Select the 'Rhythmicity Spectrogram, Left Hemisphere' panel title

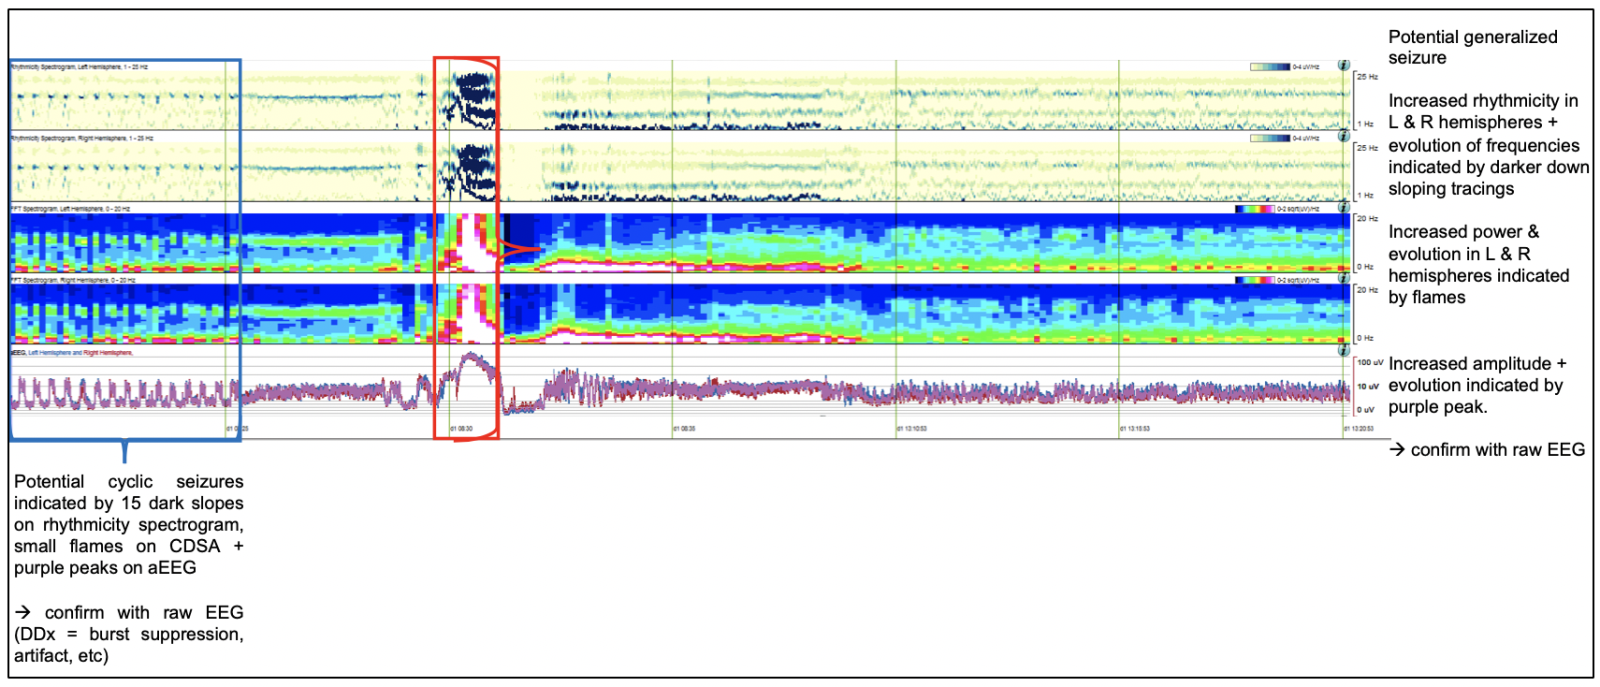pos(79,67)
